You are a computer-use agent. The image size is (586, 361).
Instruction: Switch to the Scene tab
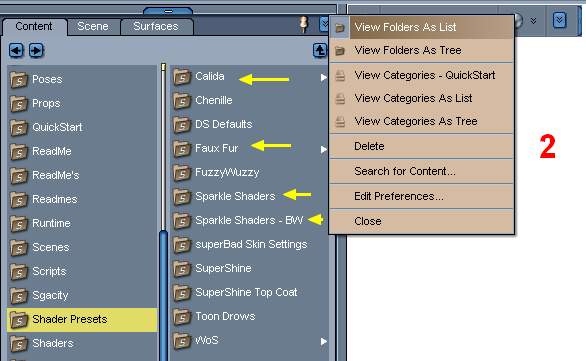(93, 26)
